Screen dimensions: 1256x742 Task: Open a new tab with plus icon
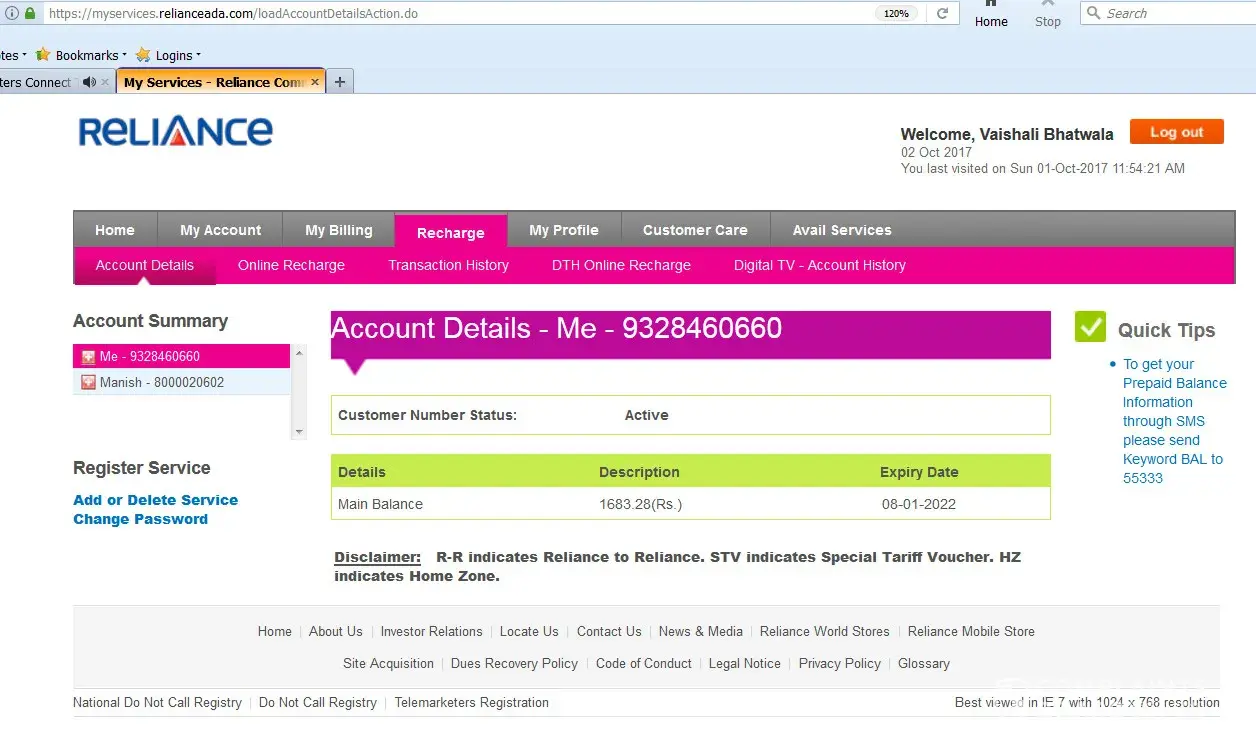(x=340, y=82)
